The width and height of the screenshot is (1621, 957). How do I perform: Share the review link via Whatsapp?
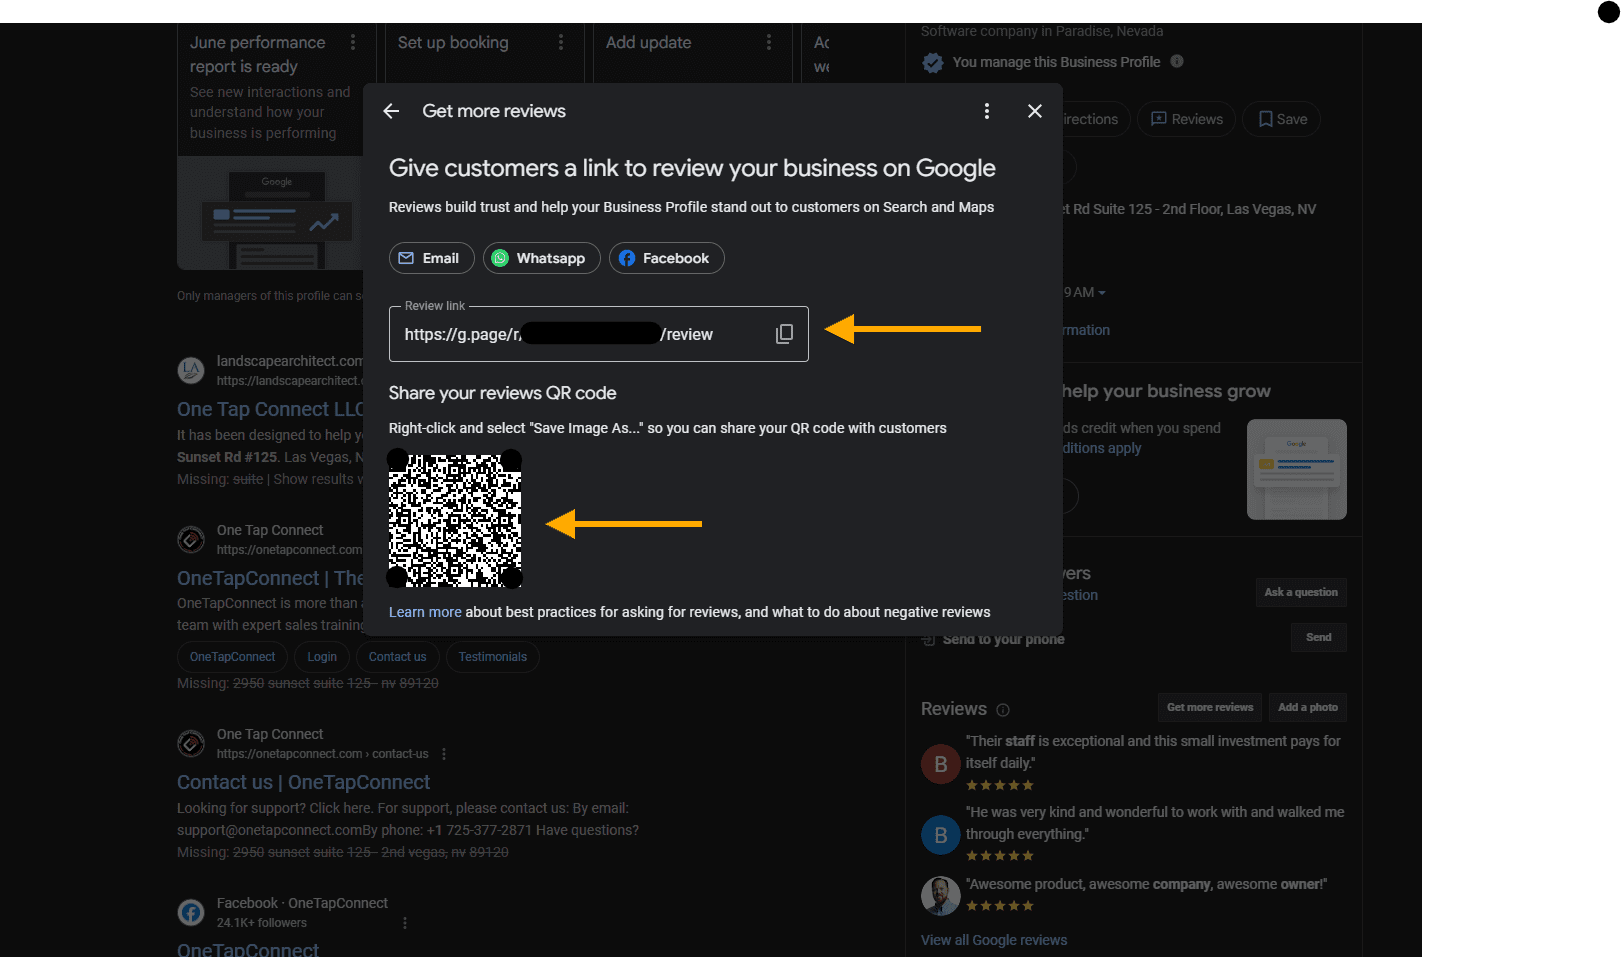[x=542, y=258]
